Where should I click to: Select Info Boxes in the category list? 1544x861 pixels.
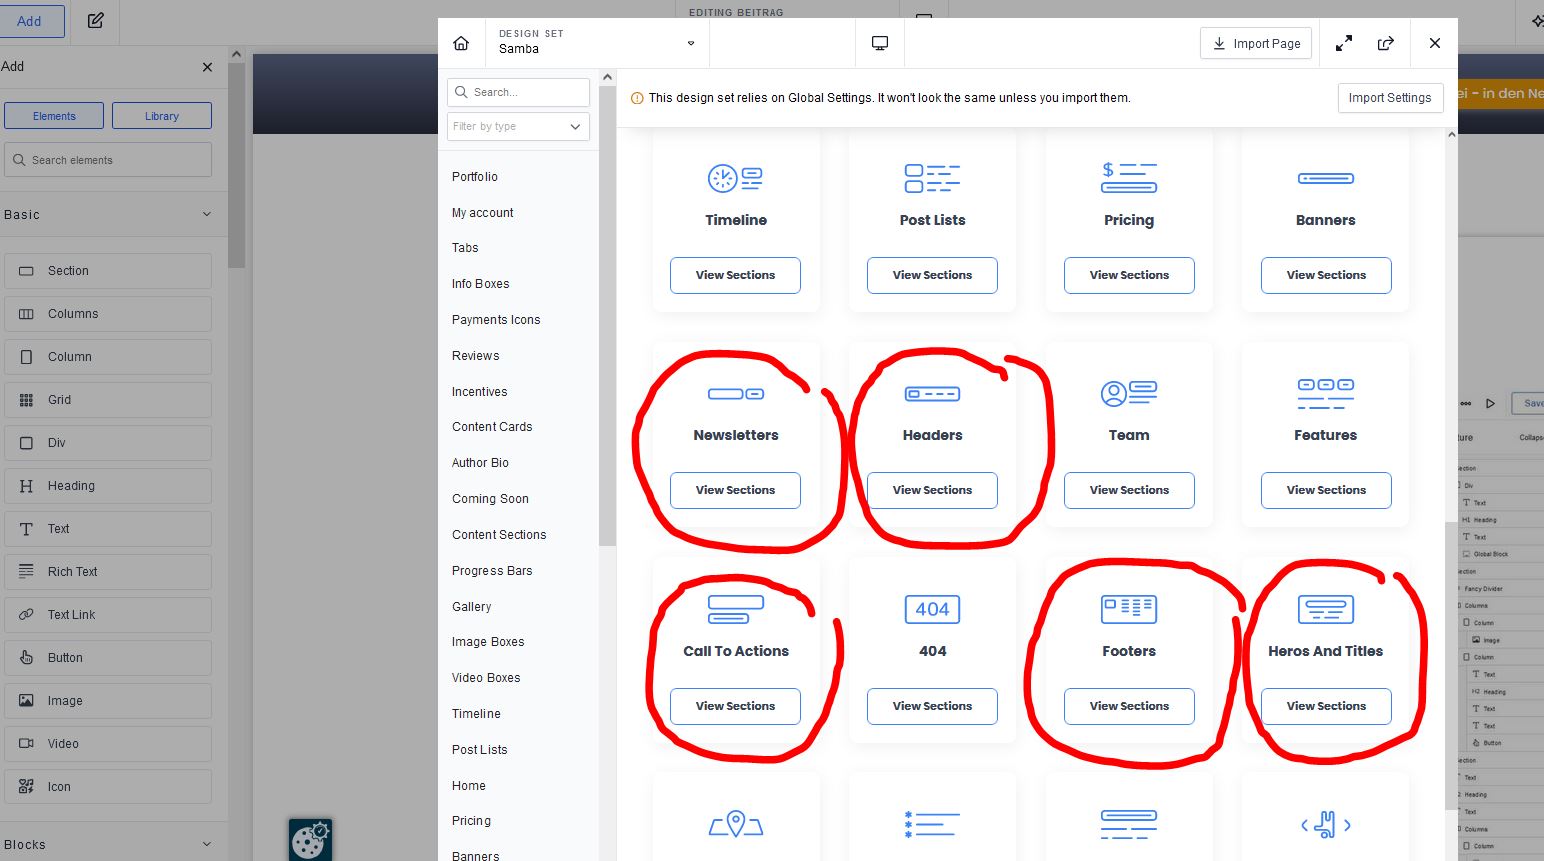pos(481,284)
